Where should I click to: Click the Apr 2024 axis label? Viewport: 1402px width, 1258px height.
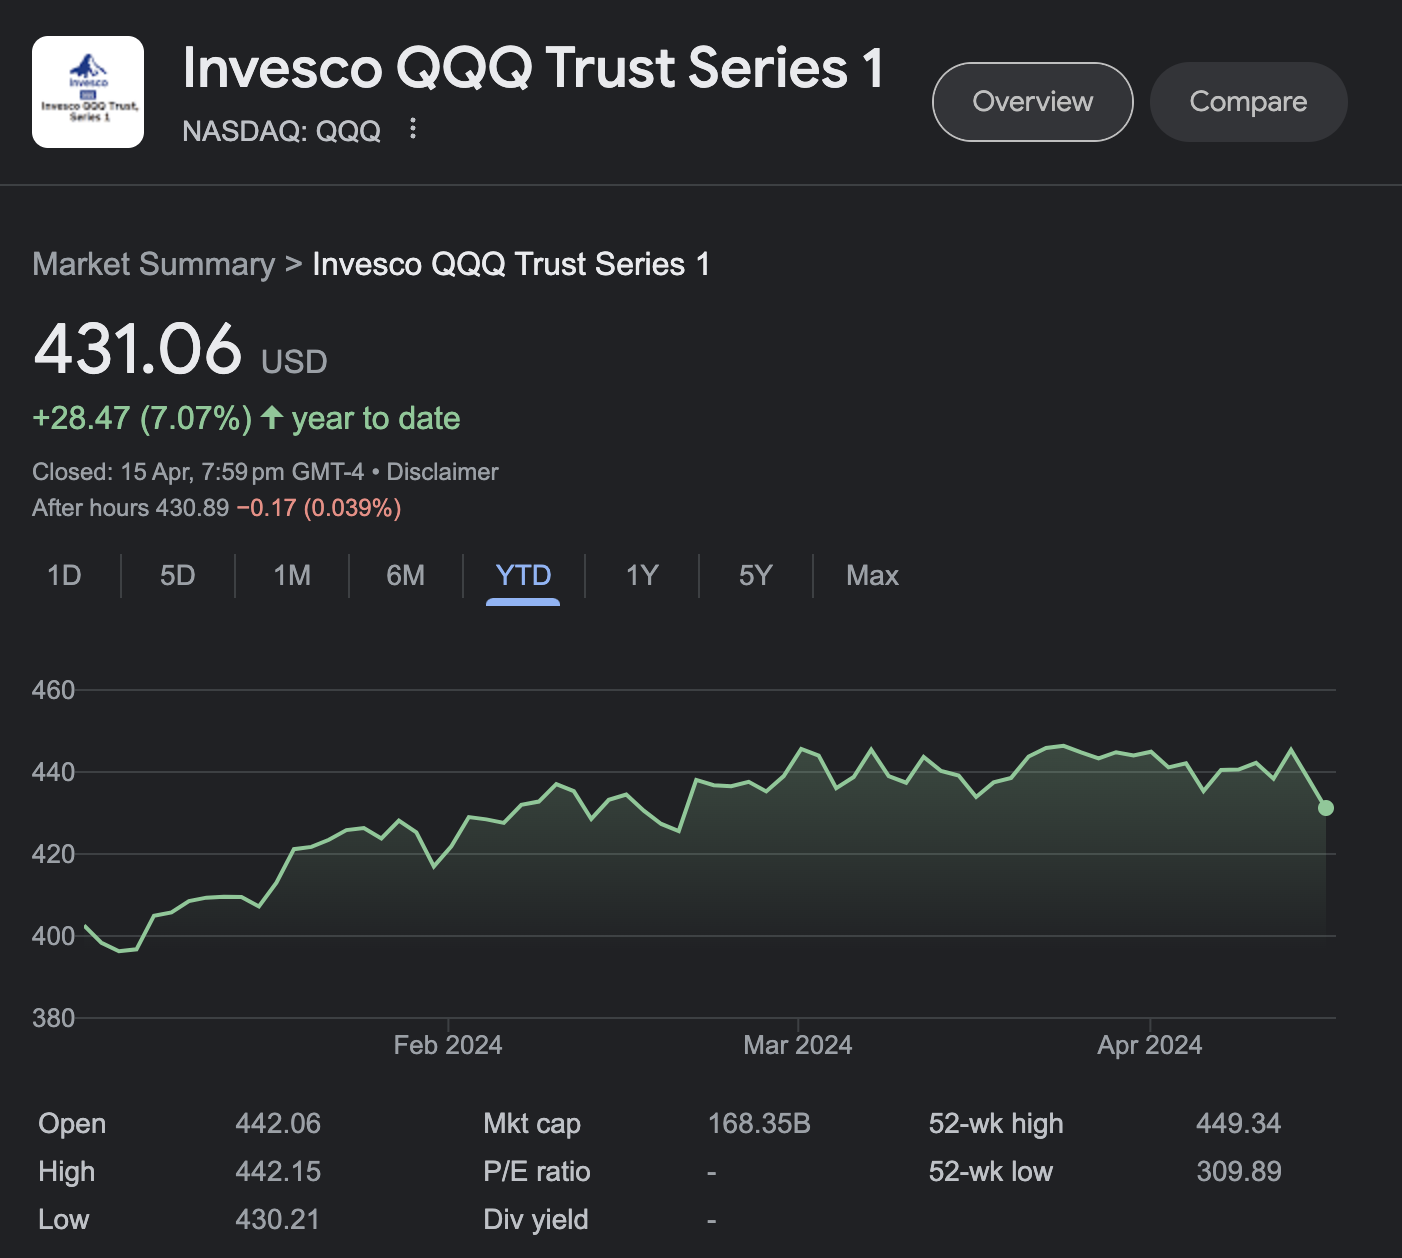tap(1149, 1045)
